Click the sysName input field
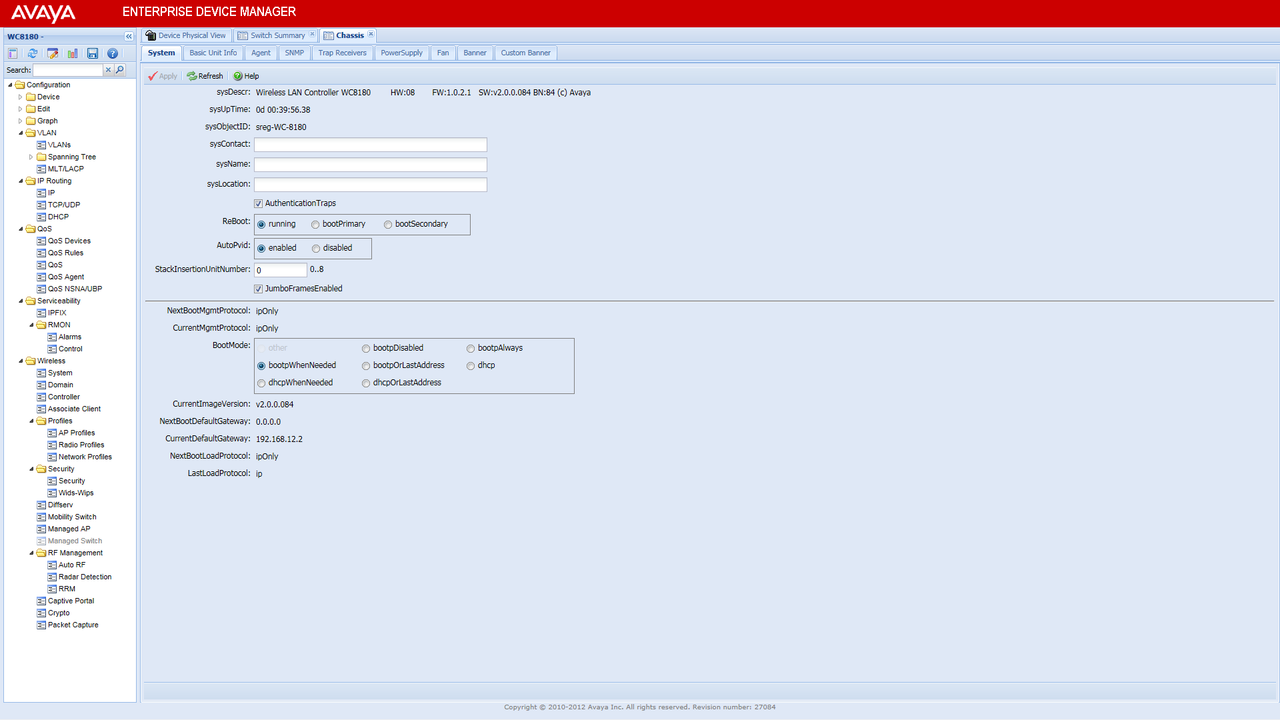Screen dimensions: 1280x720 (x=370, y=165)
